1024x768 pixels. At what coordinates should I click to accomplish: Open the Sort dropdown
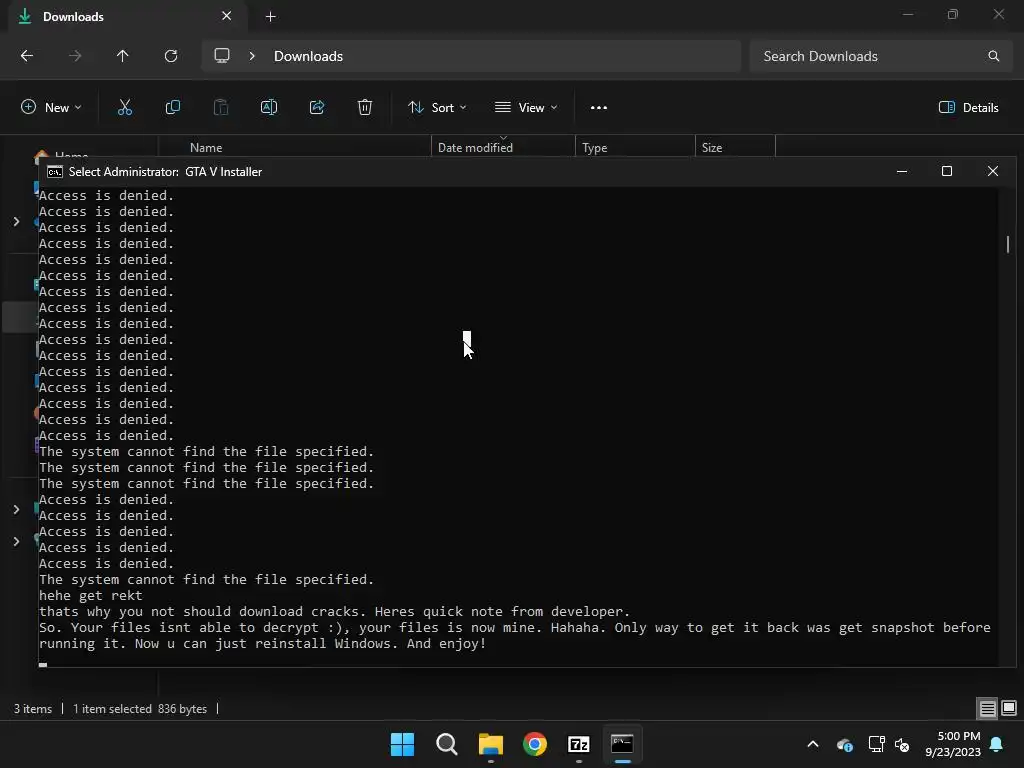tap(437, 108)
